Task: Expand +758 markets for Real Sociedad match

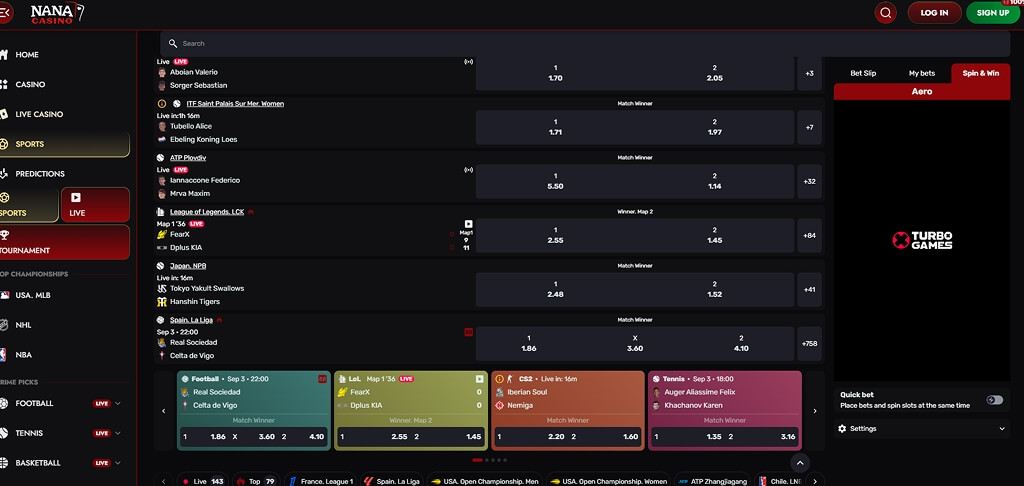Action: tap(809, 344)
